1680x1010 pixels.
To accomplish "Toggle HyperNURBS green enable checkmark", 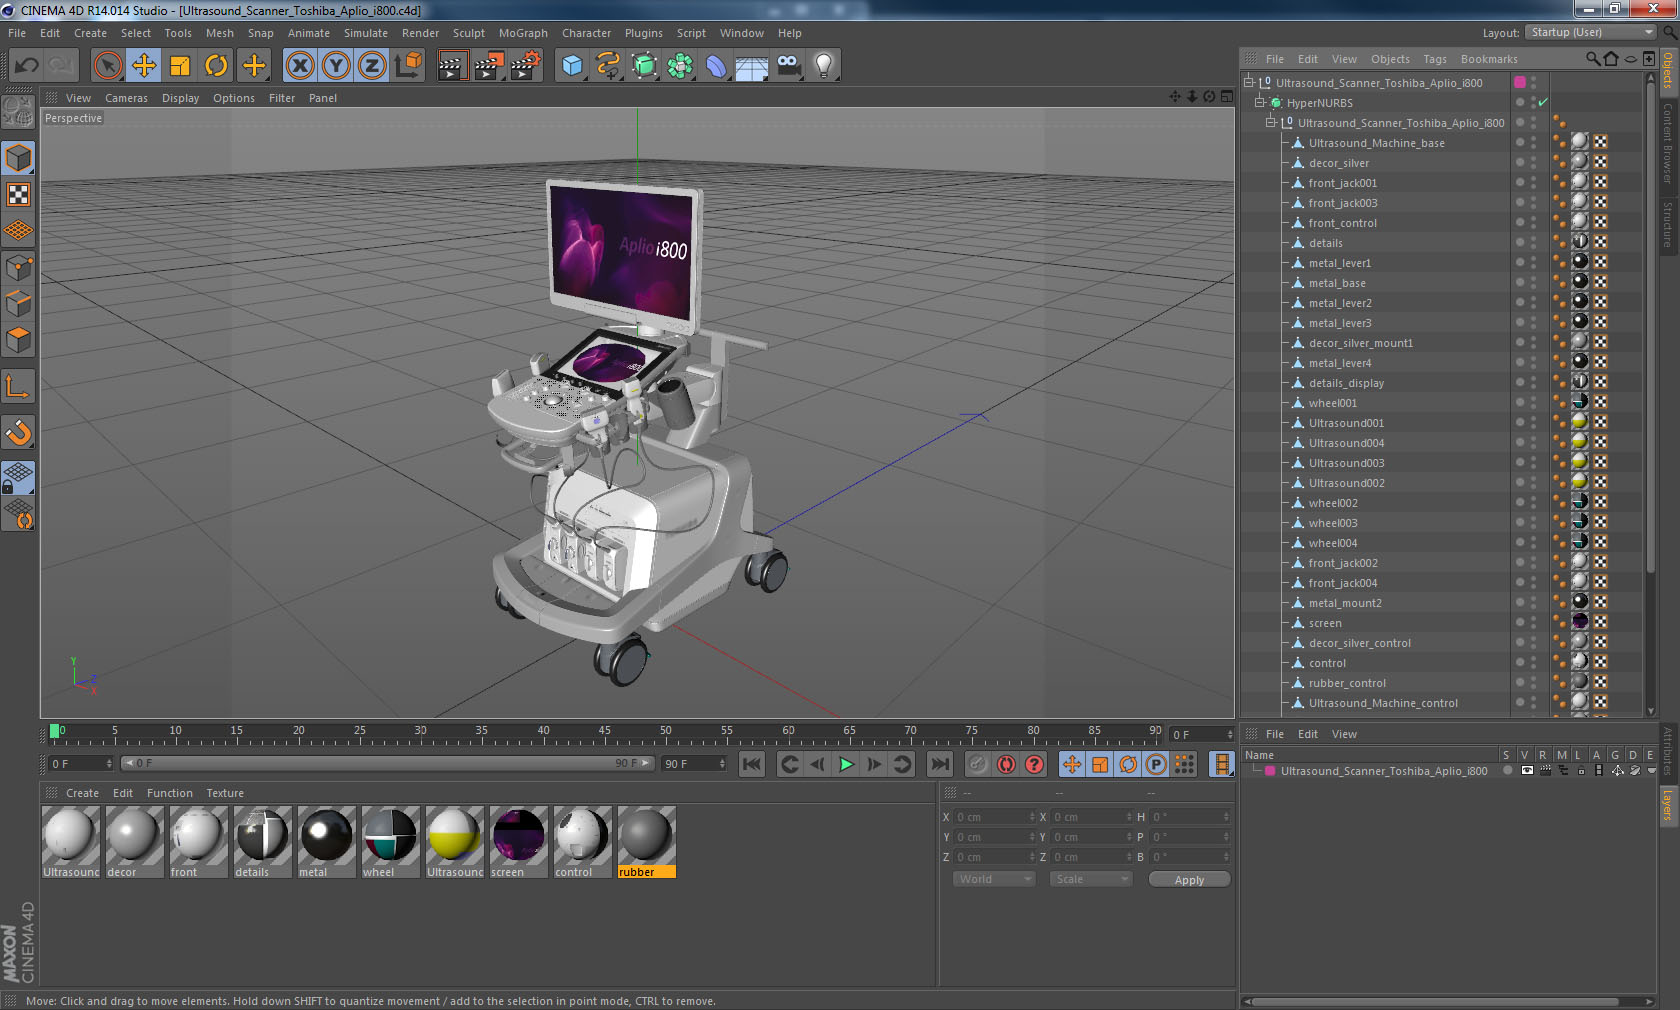I will (x=1543, y=102).
